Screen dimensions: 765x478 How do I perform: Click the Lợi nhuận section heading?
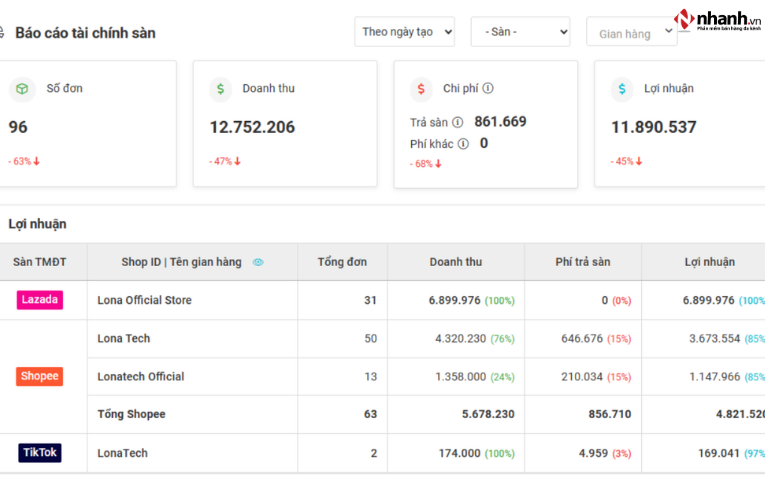pos(37,224)
